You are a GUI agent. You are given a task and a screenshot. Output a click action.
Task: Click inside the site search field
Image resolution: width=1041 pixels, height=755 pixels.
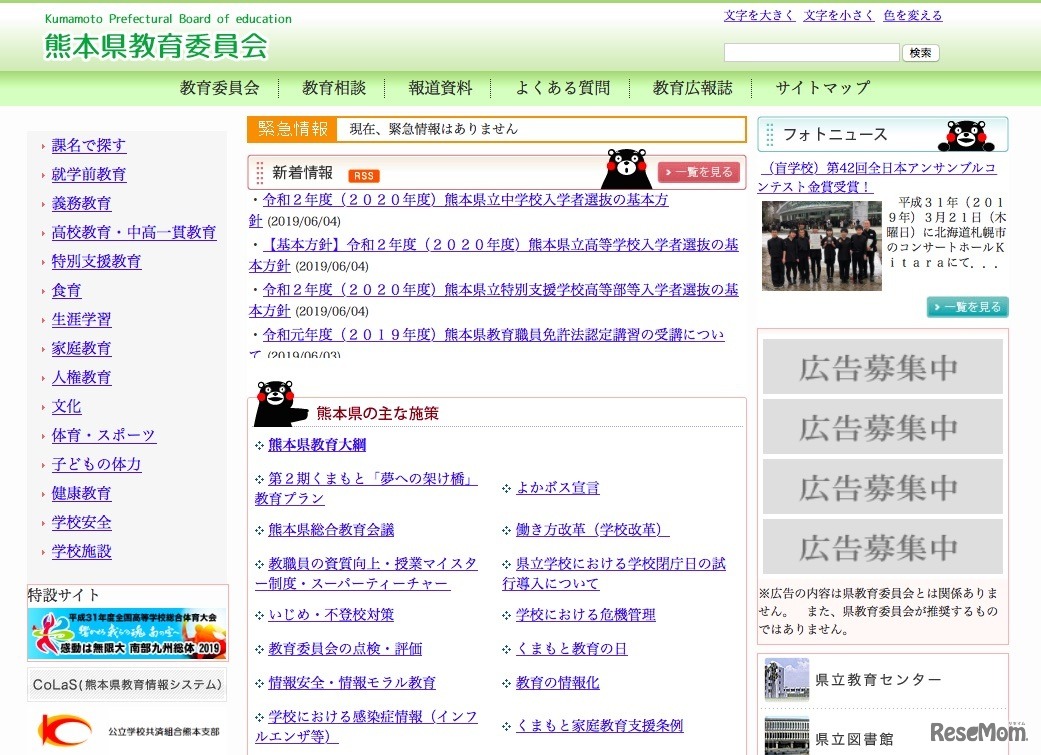(812, 51)
